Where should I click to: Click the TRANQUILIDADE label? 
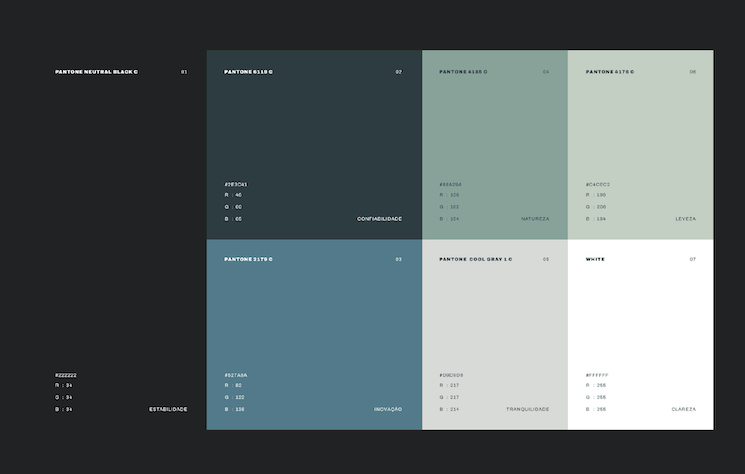tap(527, 409)
